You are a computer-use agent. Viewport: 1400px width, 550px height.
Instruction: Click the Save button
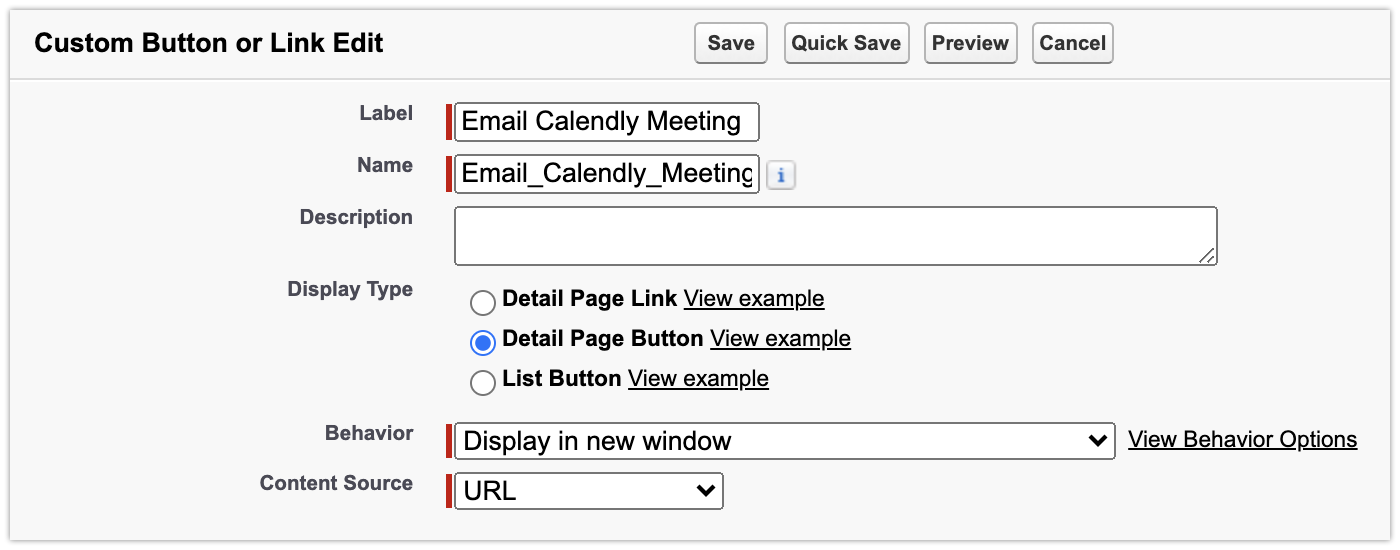click(x=731, y=44)
